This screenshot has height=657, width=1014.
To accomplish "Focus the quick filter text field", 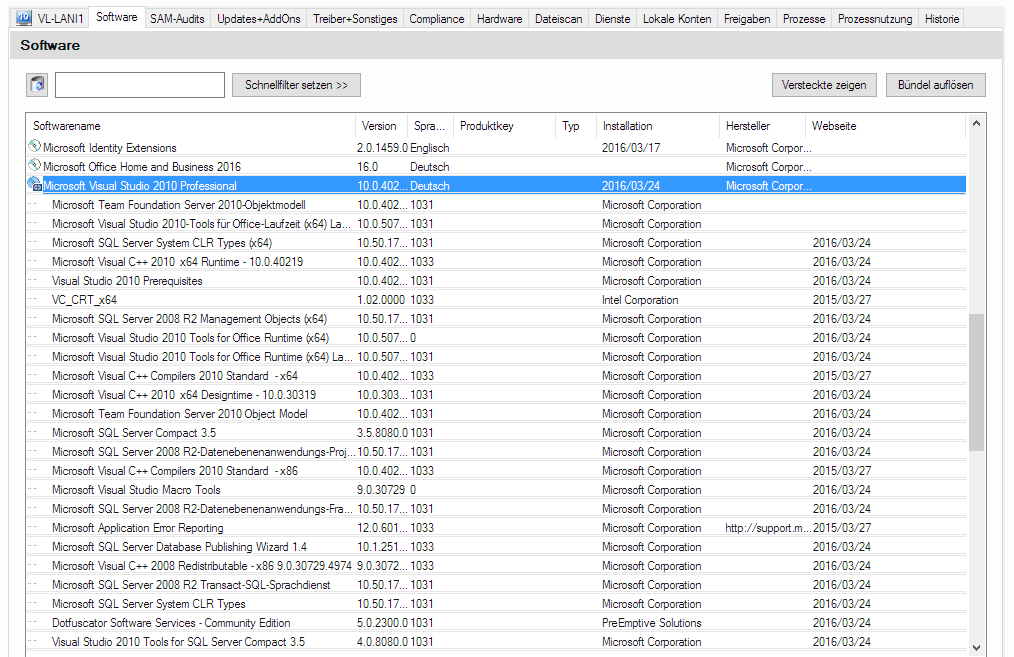I will pyautogui.click(x=140, y=85).
